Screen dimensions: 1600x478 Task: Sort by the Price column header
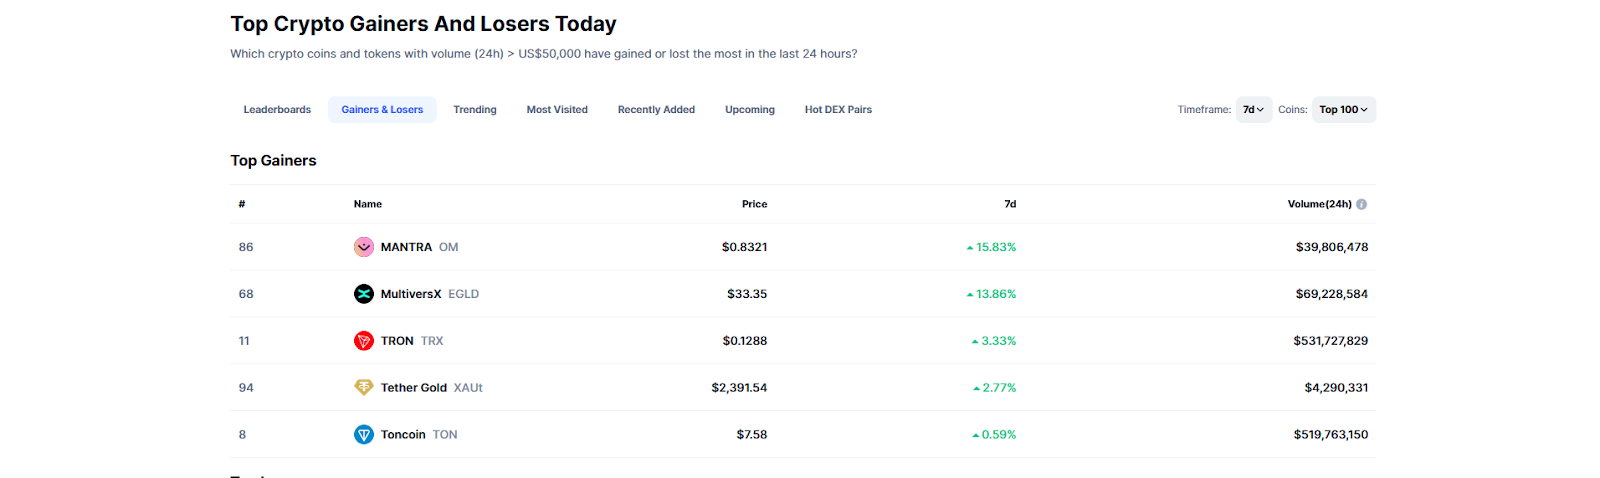[x=754, y=204]
